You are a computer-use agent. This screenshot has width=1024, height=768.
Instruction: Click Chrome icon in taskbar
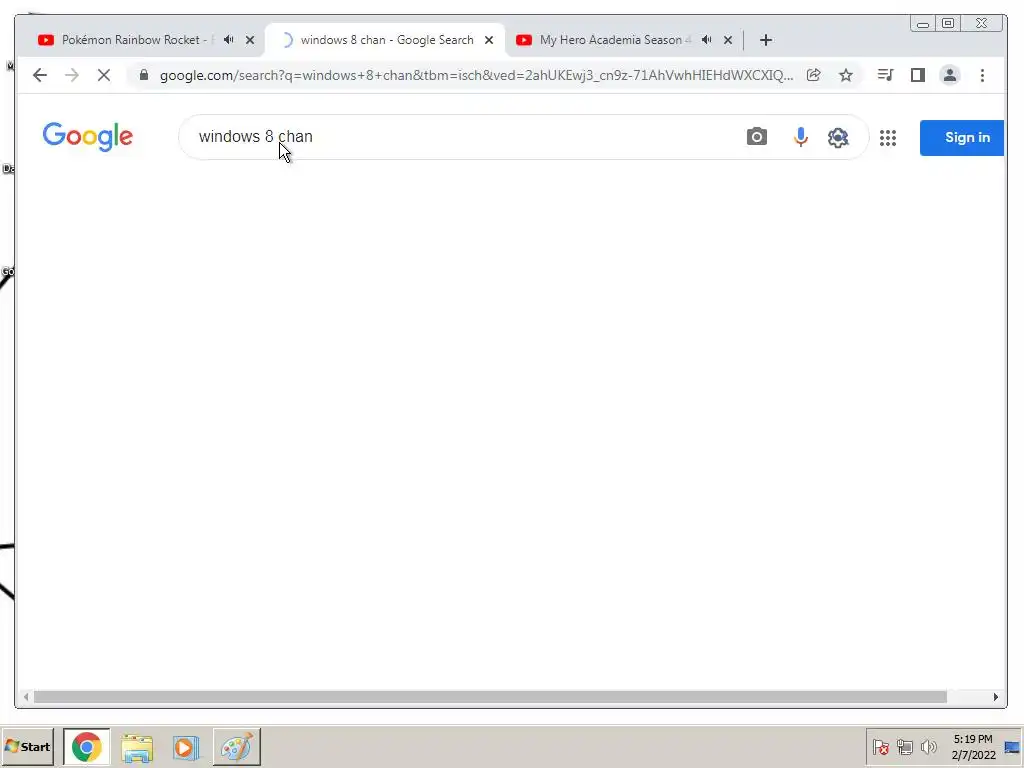87,746
